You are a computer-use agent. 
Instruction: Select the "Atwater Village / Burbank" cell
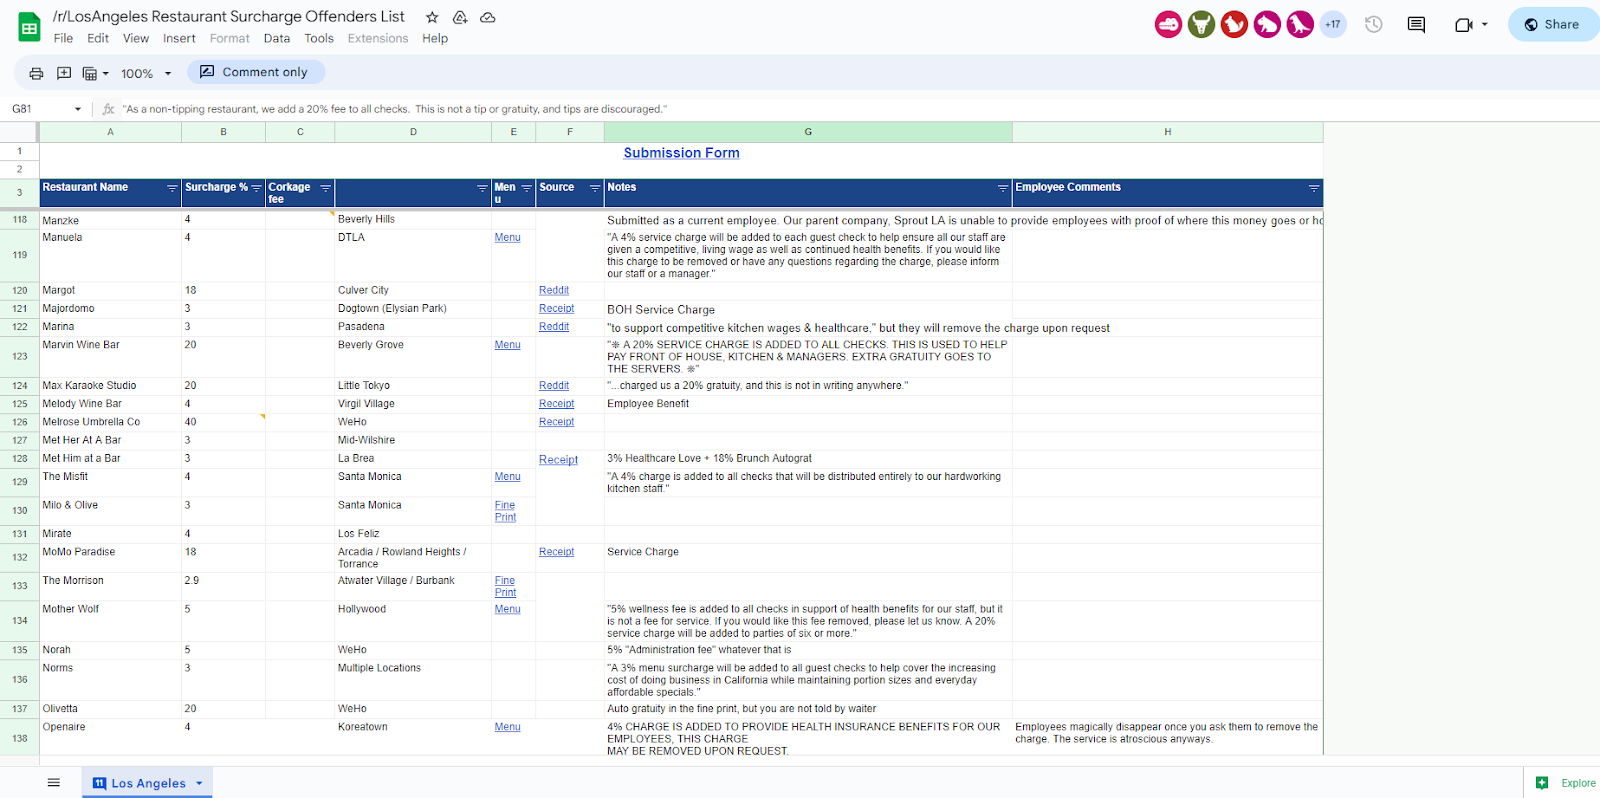(413, 586)
